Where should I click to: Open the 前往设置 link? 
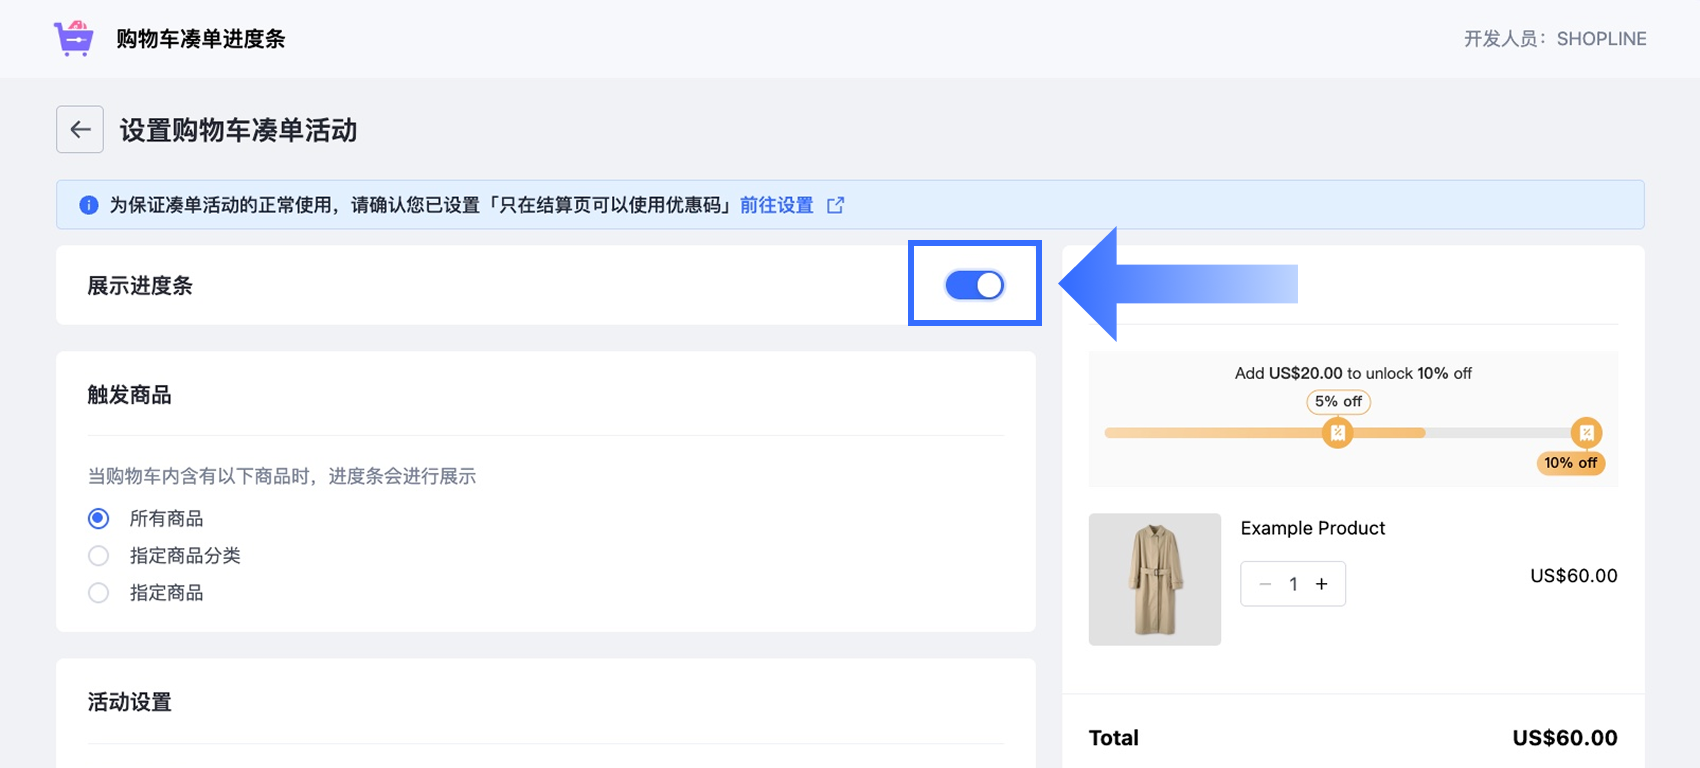point(776,205)
